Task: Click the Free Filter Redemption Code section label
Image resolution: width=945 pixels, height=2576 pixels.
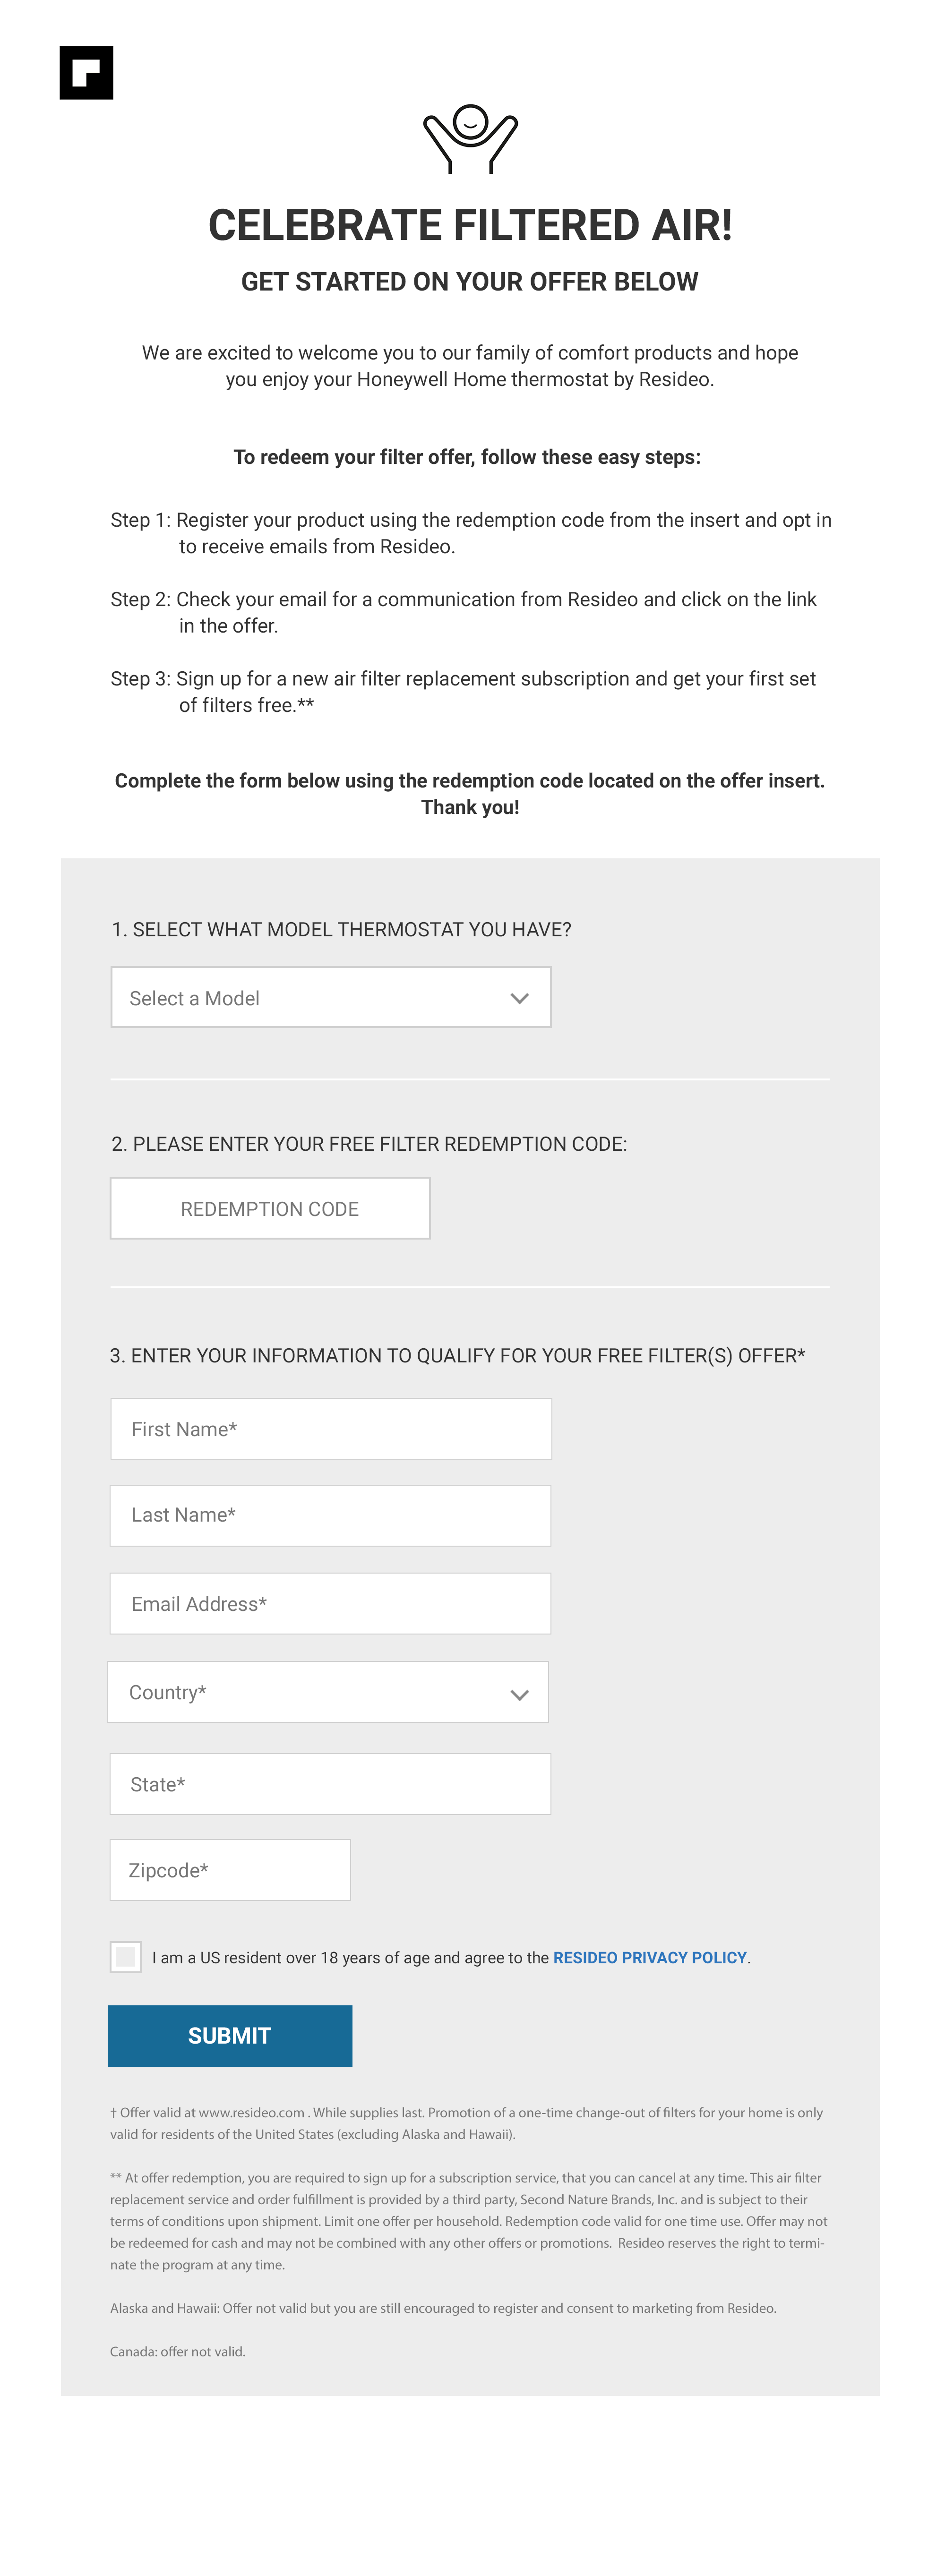Action: [x=369, y=1144]
